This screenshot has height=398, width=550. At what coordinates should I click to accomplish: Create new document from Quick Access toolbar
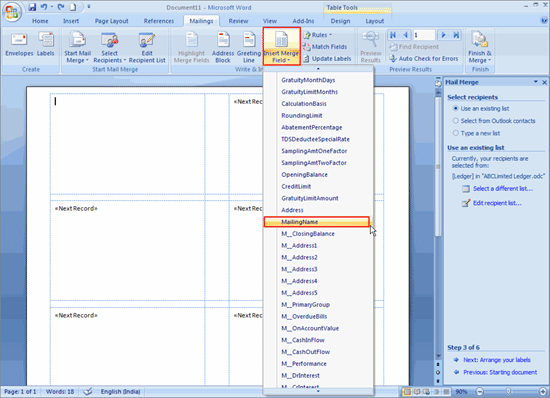coord(73,7)
